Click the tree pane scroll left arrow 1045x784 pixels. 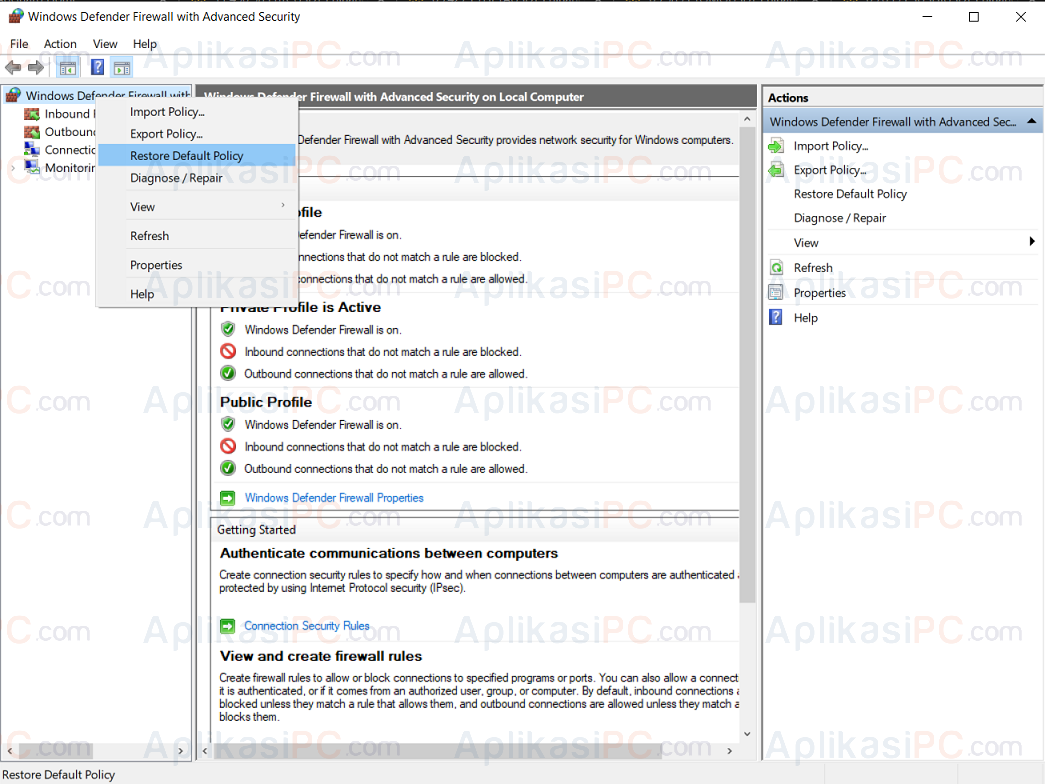(x=10, y=751)
